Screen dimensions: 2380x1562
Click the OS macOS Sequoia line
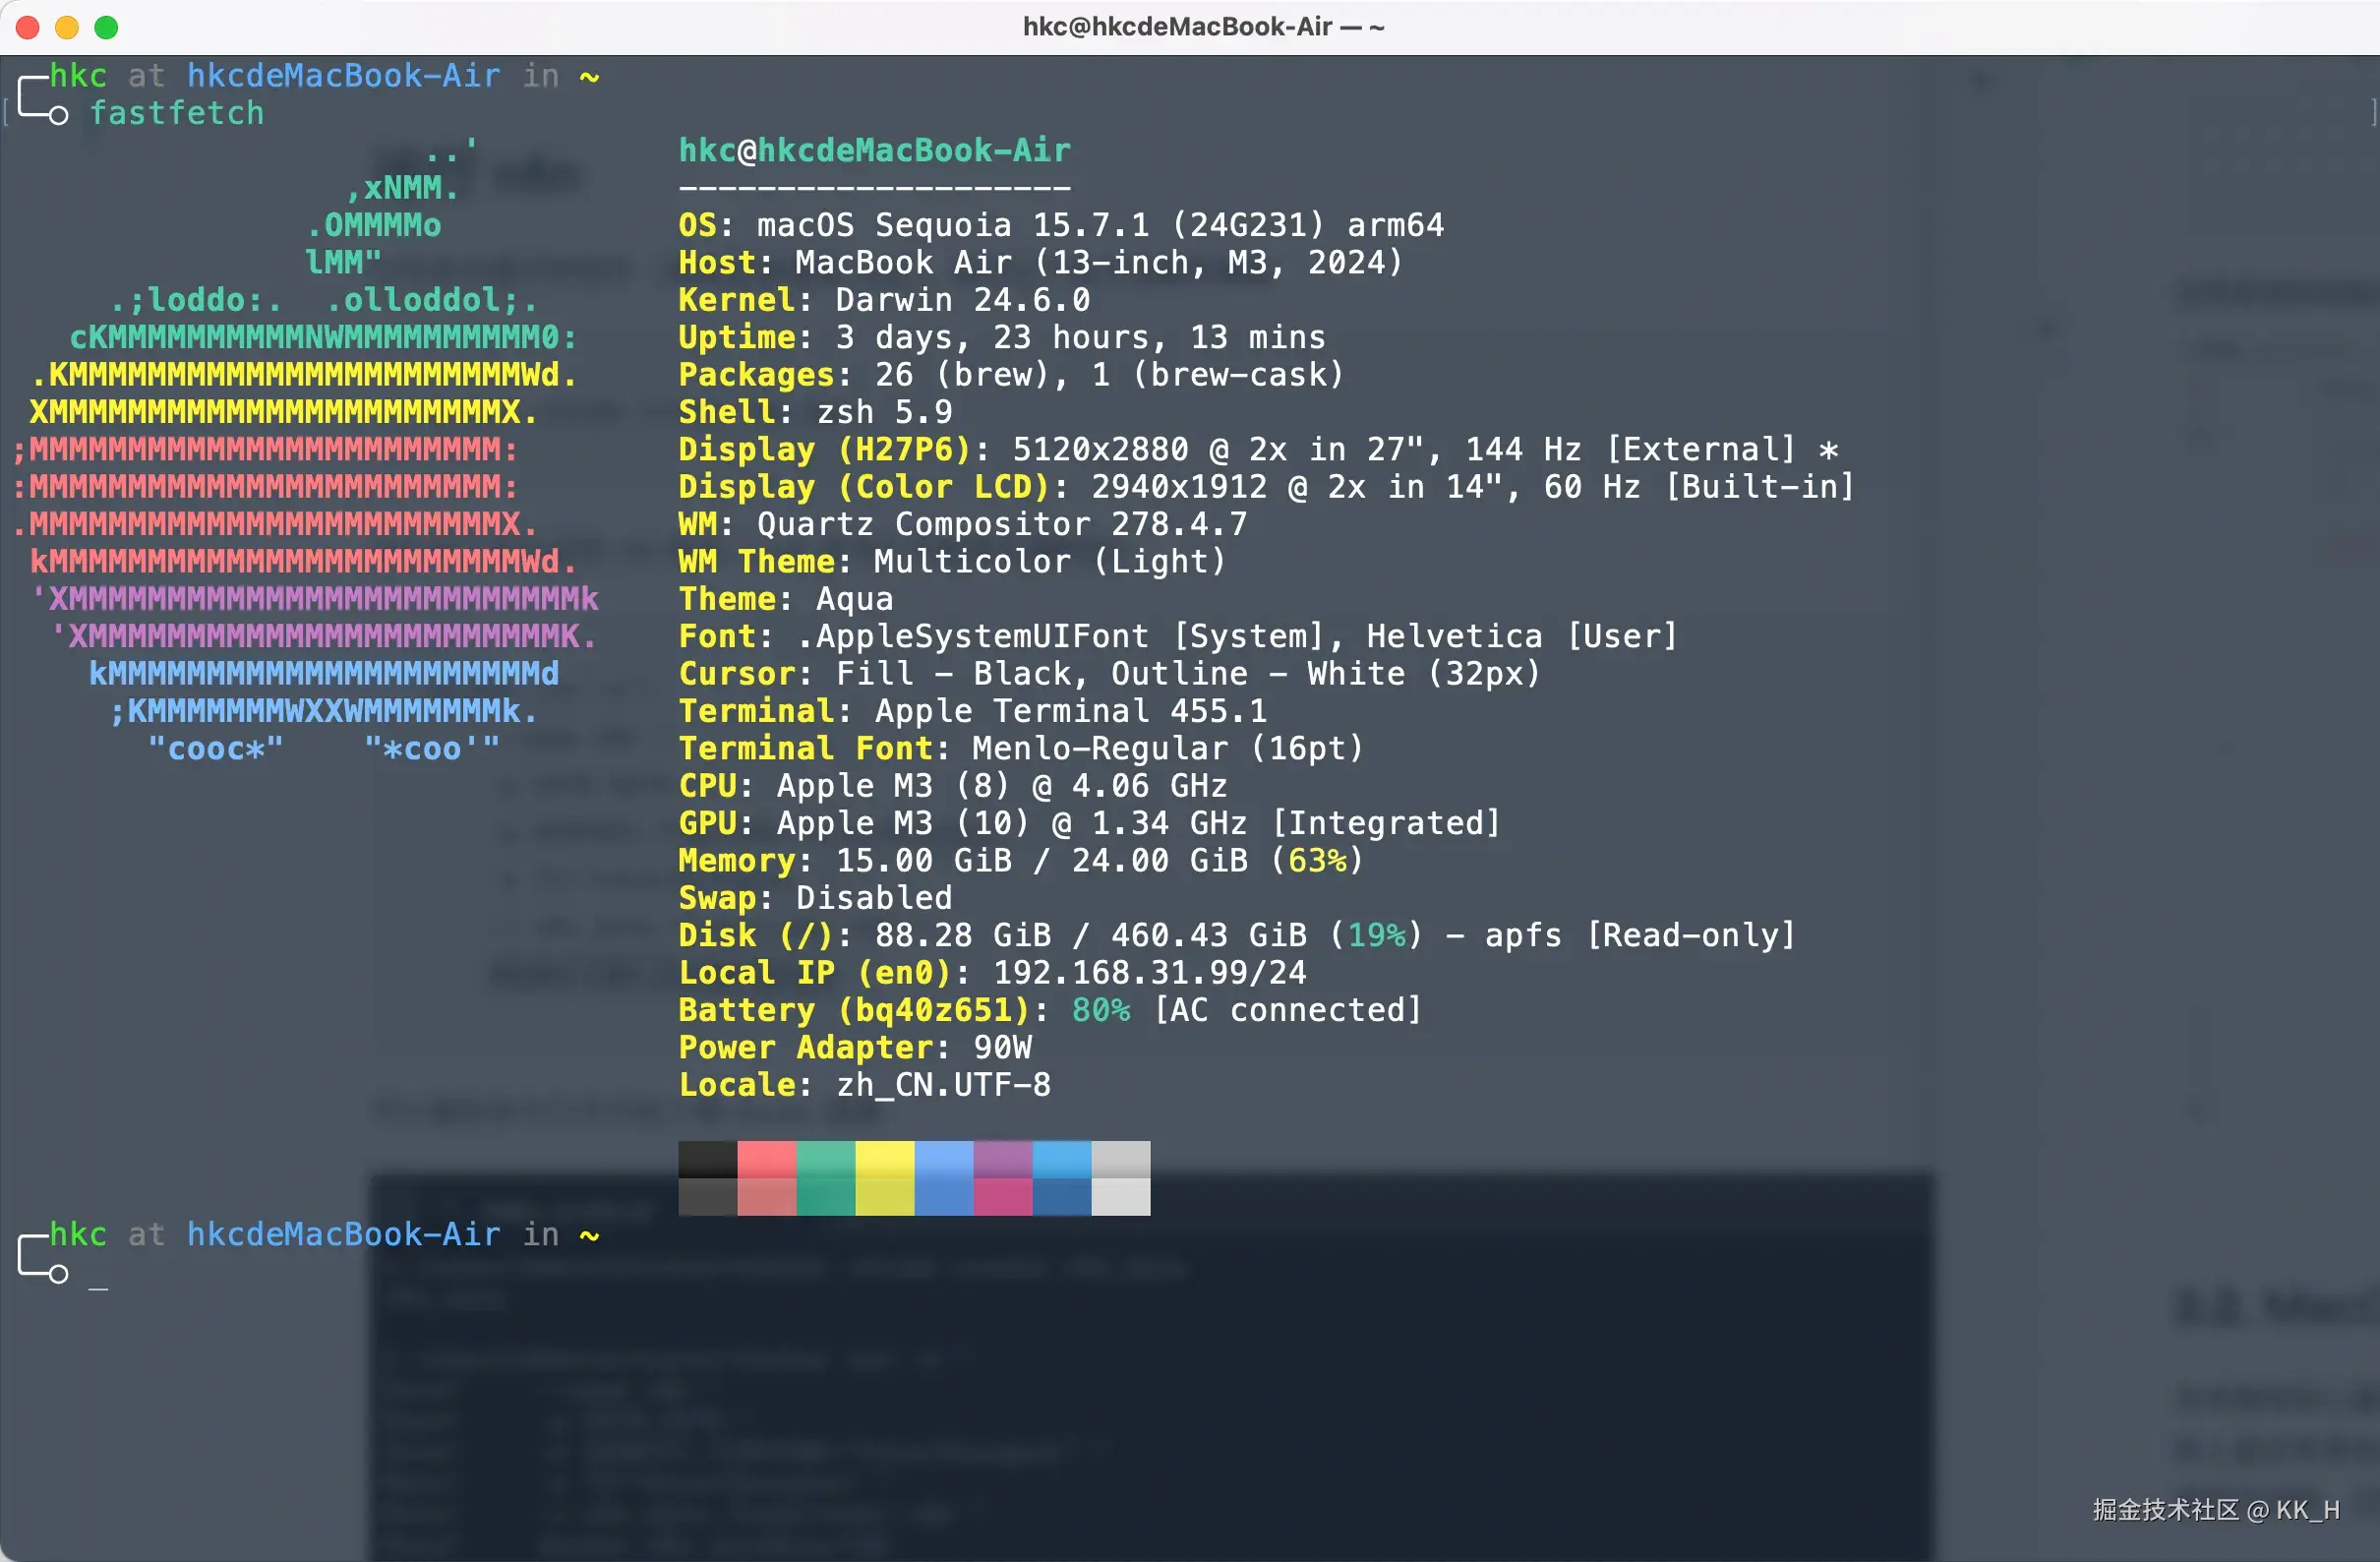pyautogui.click(x=1060, y=225)
